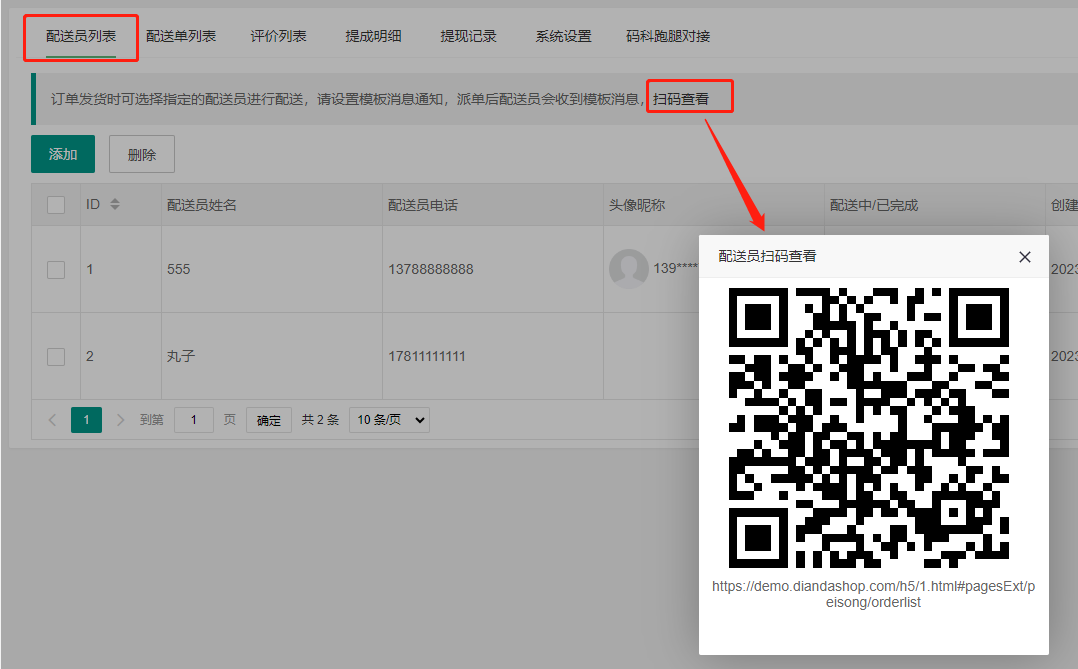
Task: Click the demo.diandashop.com URL text
Action: [873, 594]
